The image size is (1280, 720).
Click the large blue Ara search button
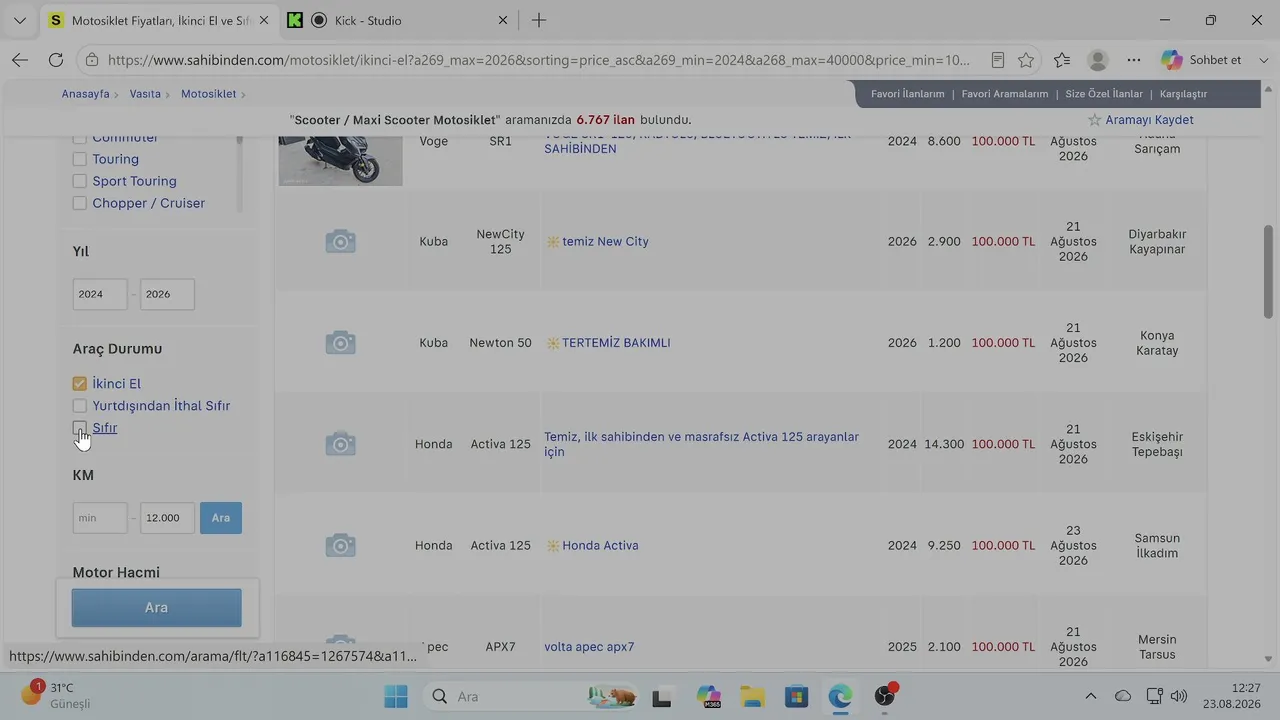pos(157,608)
